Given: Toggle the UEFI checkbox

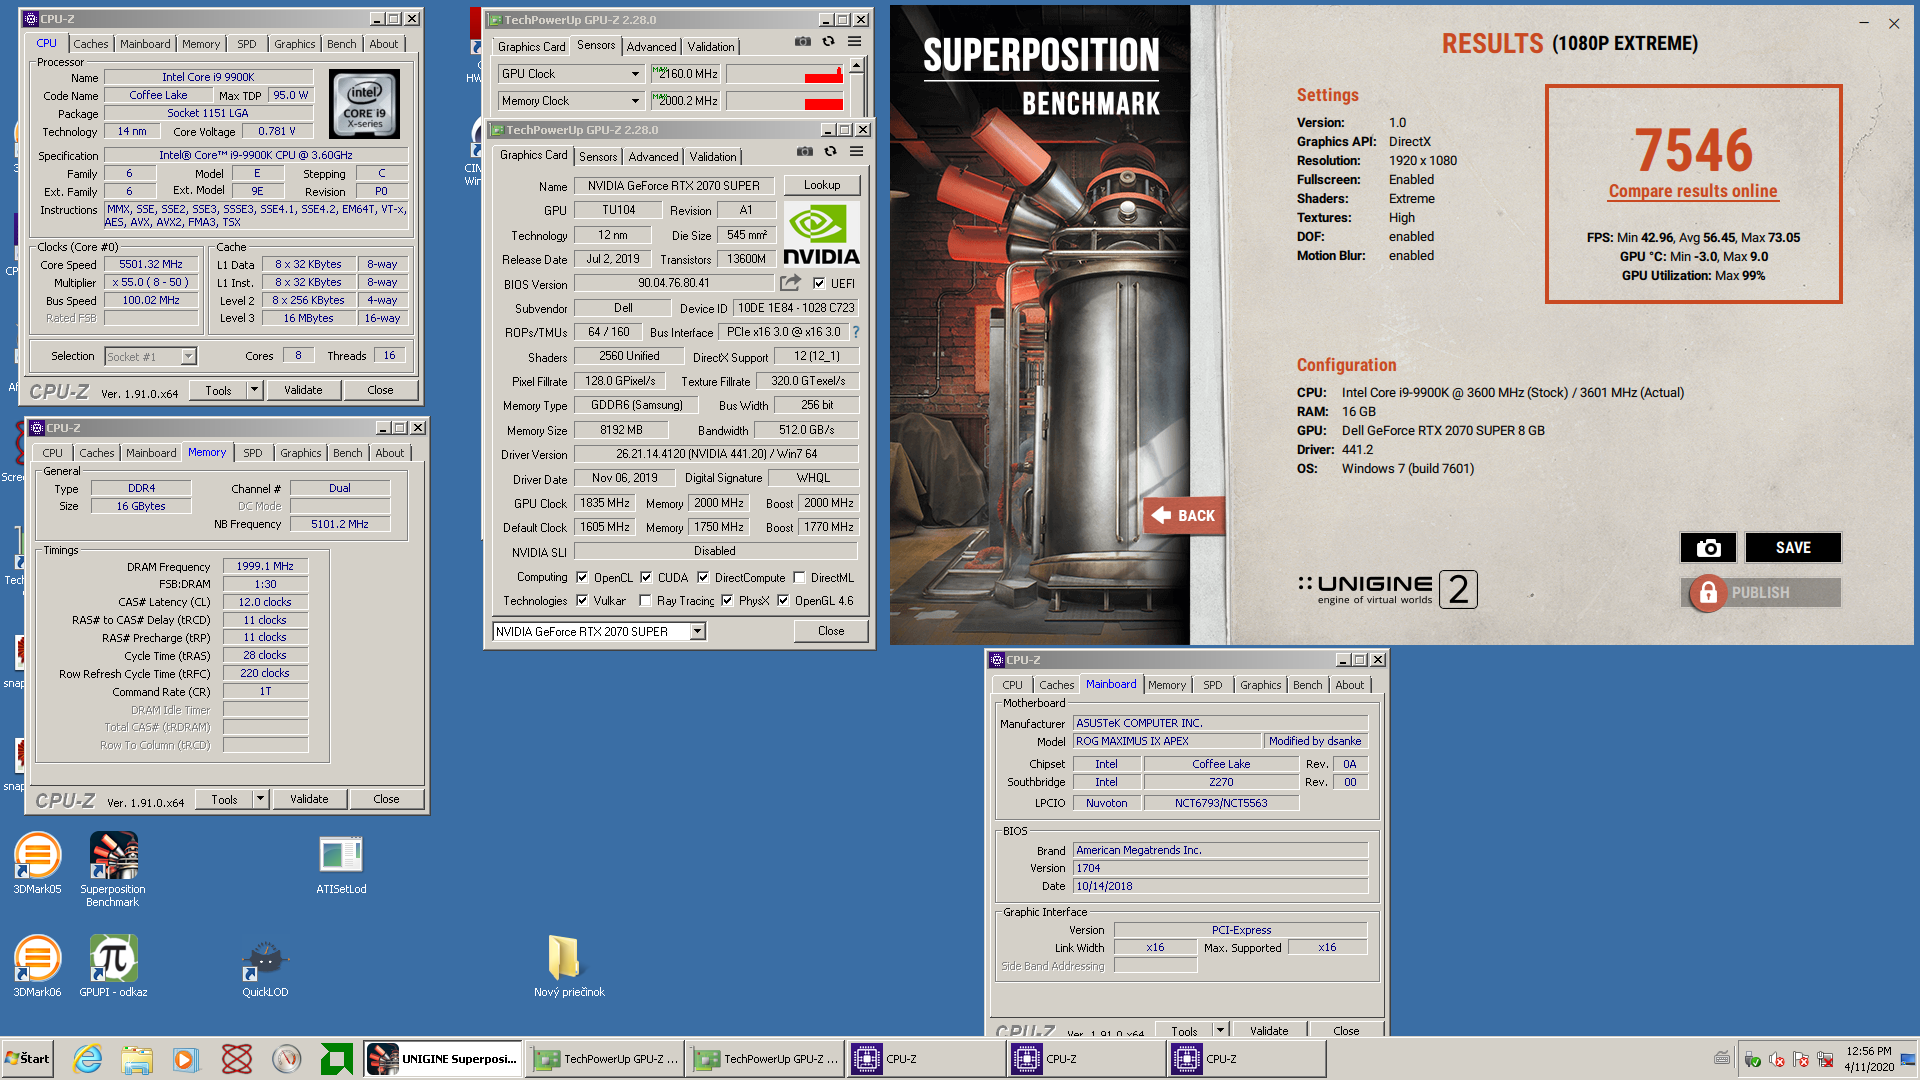Looking at the screenshot, I should coord(819,283).
